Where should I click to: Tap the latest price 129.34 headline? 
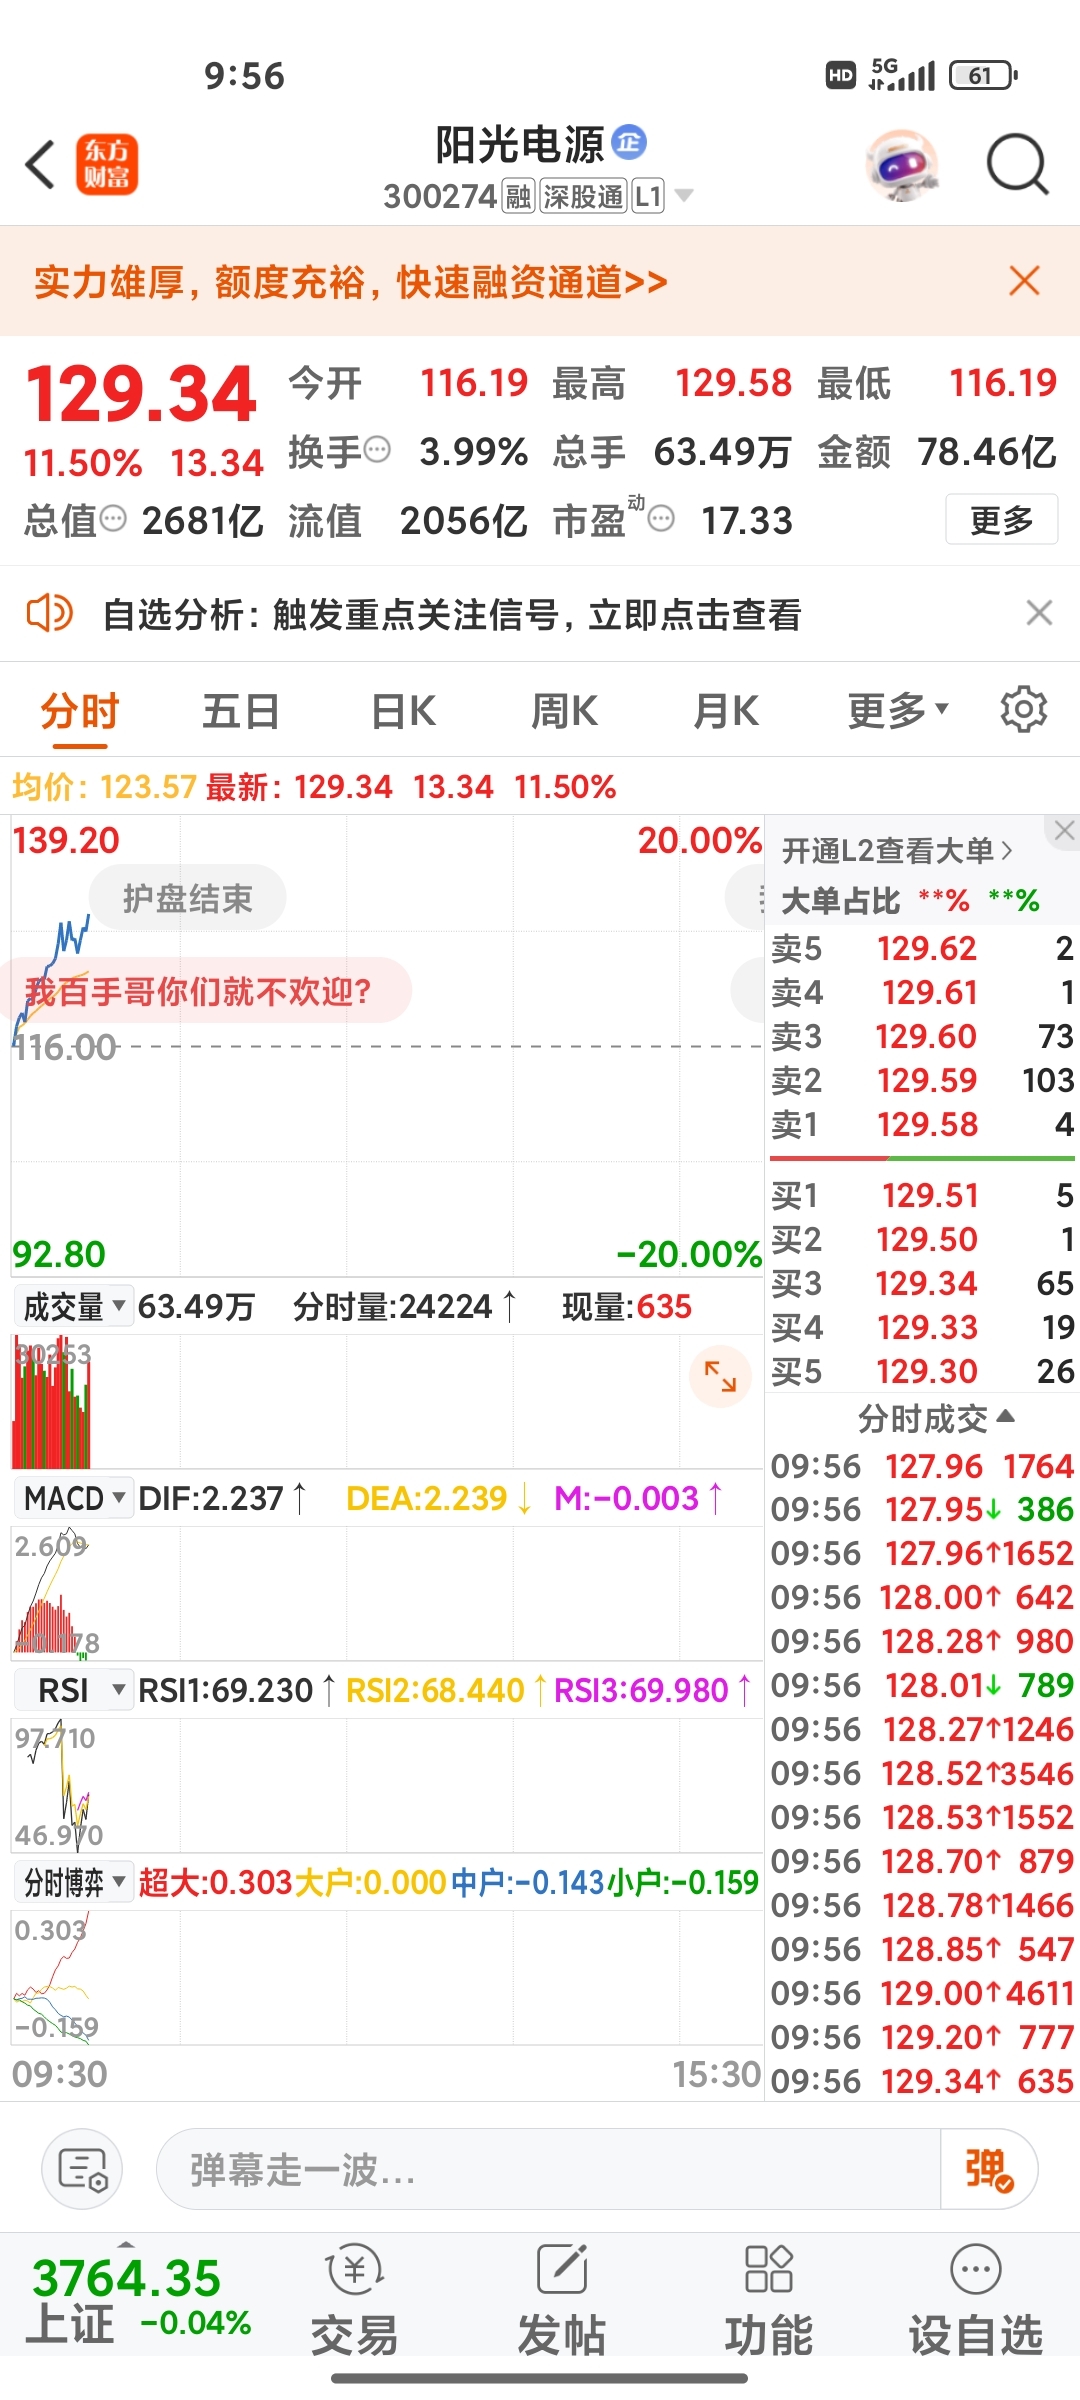tap(141, 393)
